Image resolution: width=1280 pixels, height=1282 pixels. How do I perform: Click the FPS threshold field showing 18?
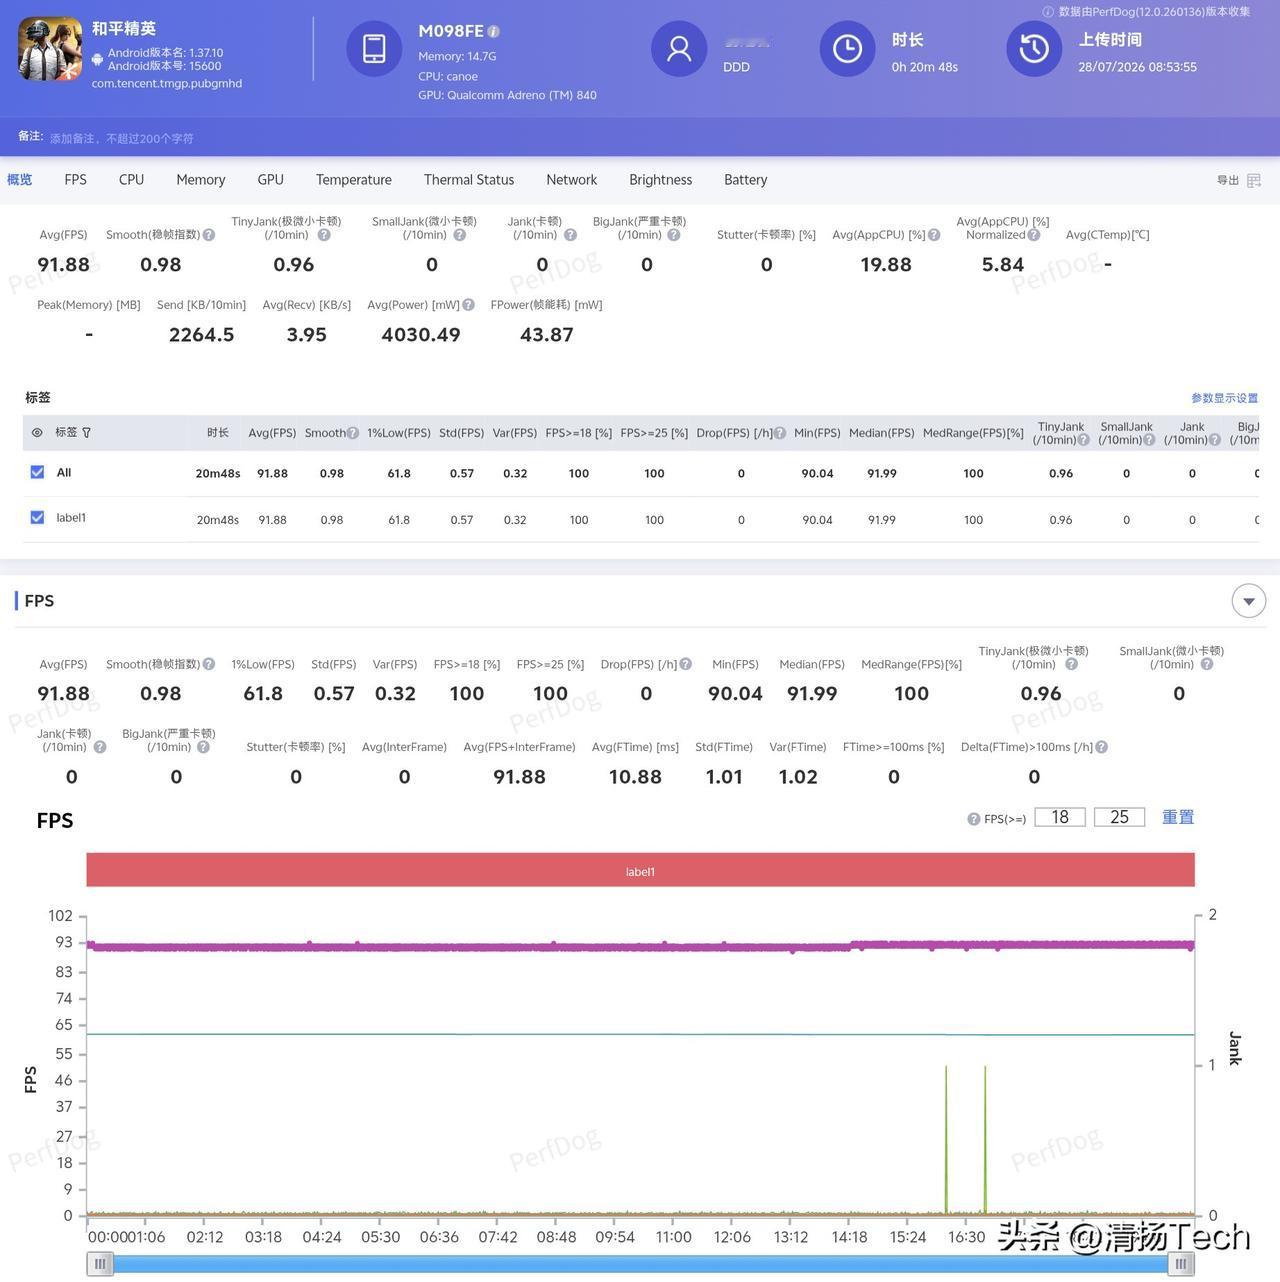[1060, 817]
